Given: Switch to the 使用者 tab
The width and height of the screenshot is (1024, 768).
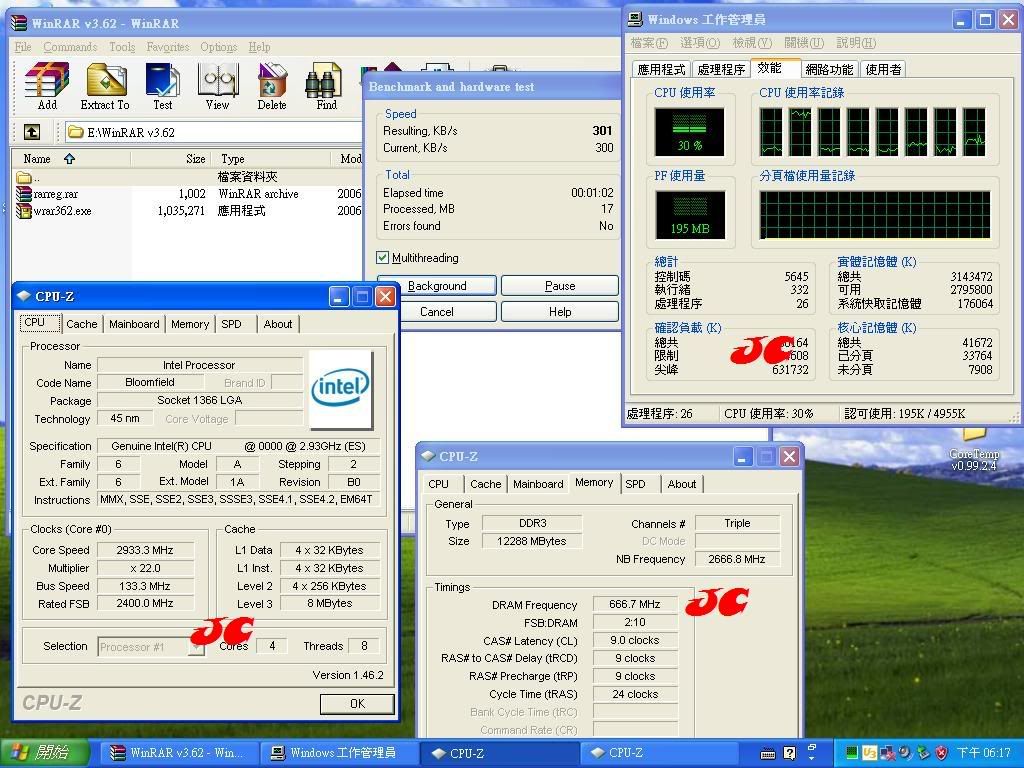Looking at the screenshot, I should pos(884,69).
